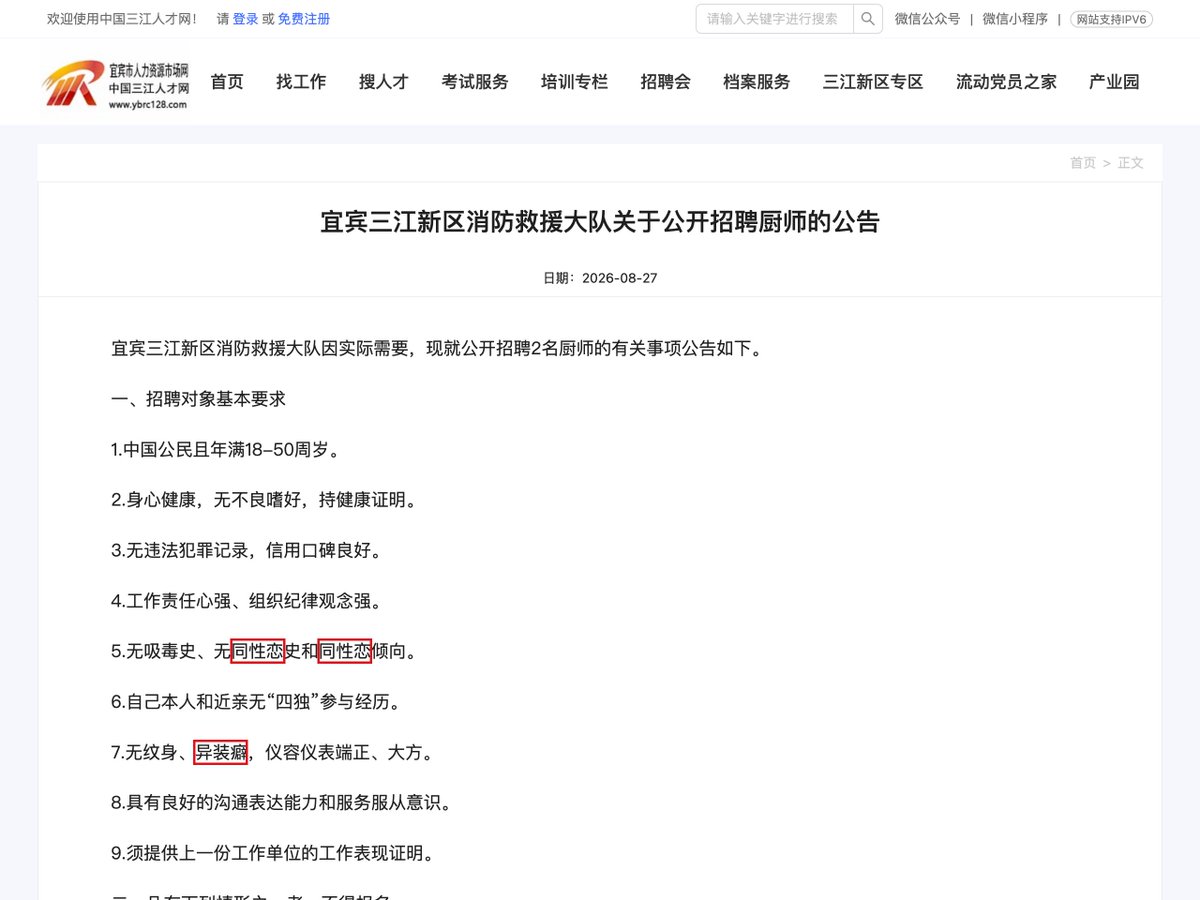Open the 免费注册 registration link
Image resolution: width=1200 pixels, height=900 pixels.
coord(304,19)
